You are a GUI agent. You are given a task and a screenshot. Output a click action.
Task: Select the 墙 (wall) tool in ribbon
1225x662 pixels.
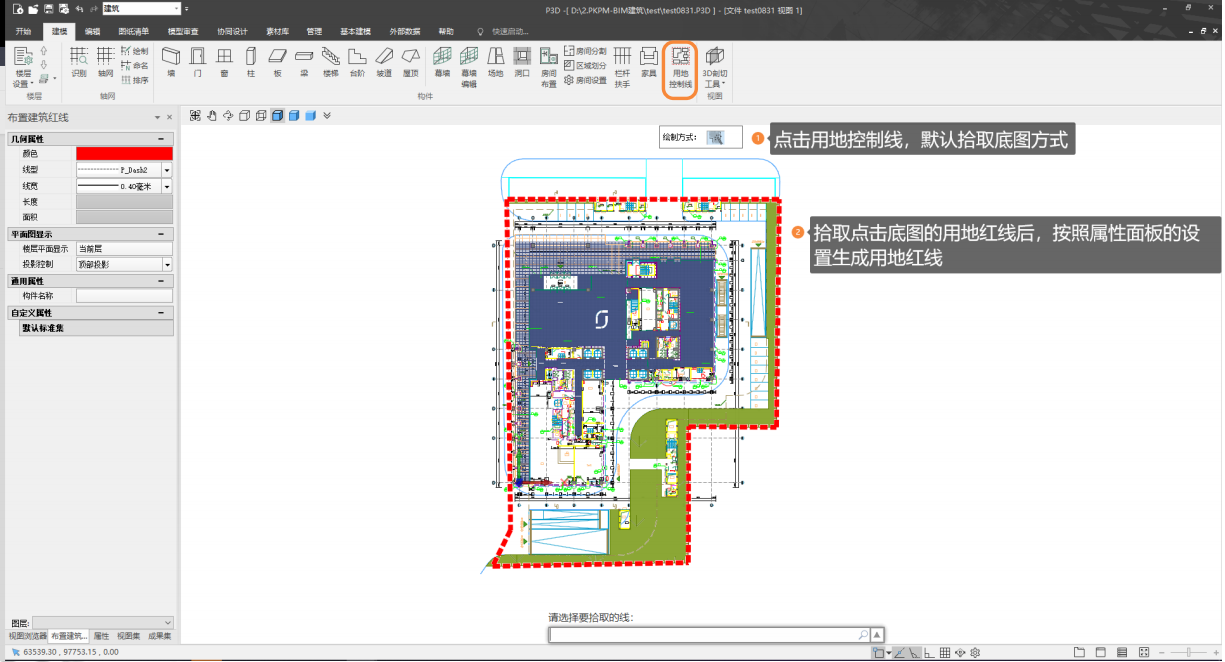[171, 62]
